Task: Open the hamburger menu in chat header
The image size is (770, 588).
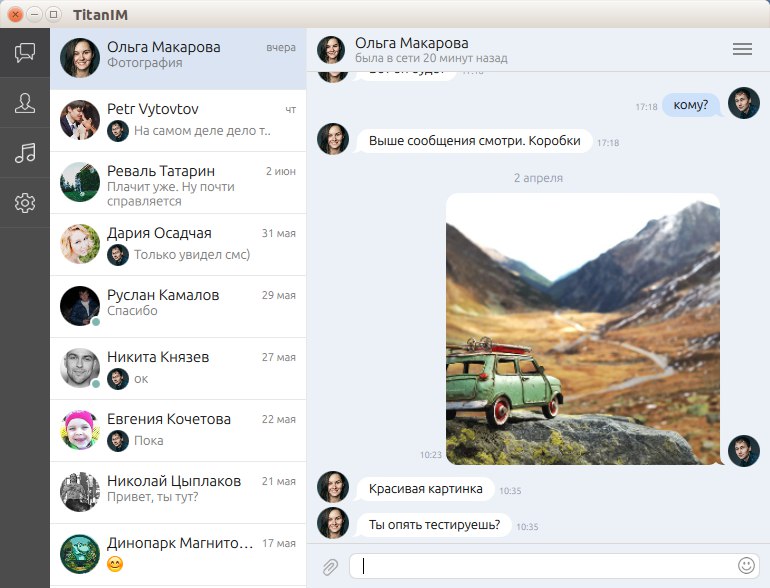Action: pos(742,49)
